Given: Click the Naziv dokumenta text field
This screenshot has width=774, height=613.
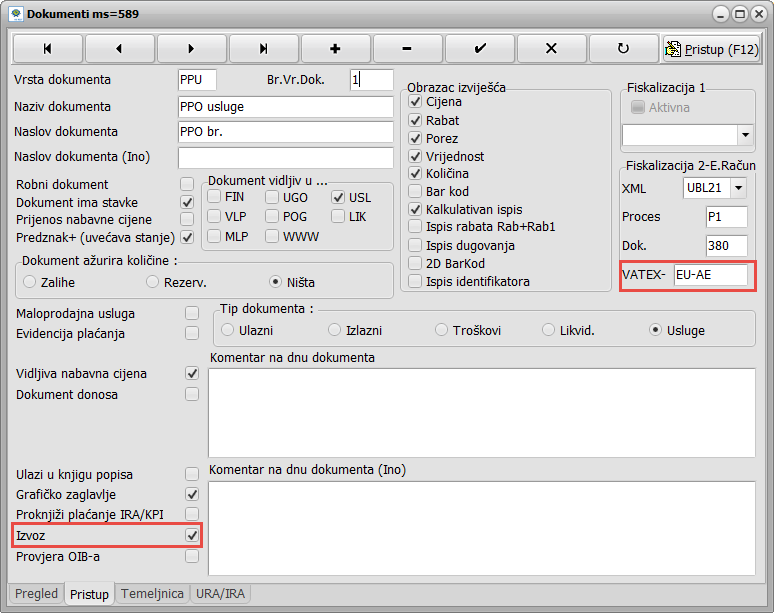Looking at the screenshot, I should 285,107.
